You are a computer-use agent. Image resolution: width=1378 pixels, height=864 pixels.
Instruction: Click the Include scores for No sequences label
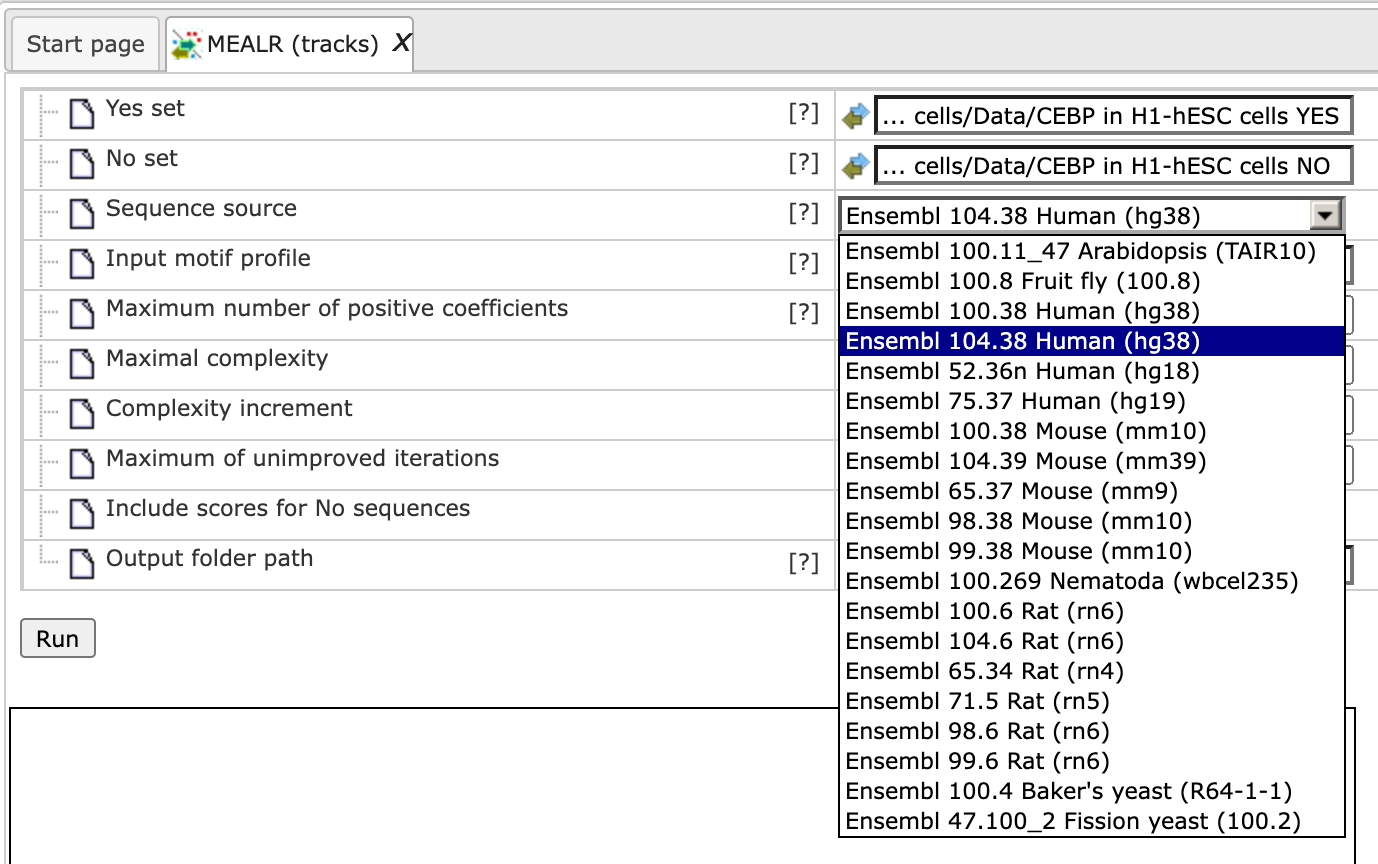click(x=288, y=508)
